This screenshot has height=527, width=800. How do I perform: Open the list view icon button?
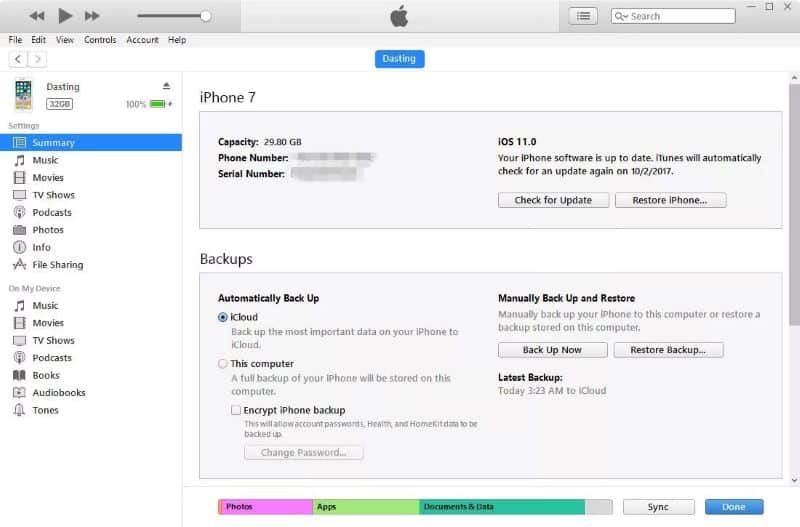(x=583, y=16)
